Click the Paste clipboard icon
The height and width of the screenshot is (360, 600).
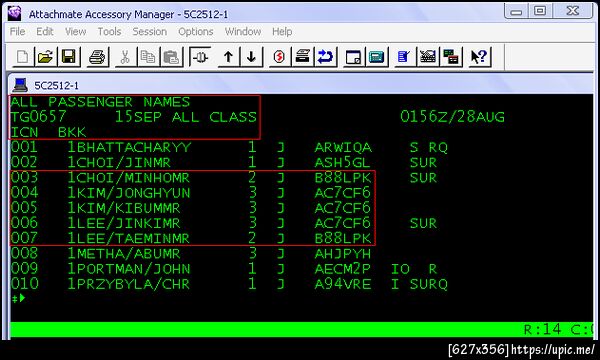tap(171, 57)
